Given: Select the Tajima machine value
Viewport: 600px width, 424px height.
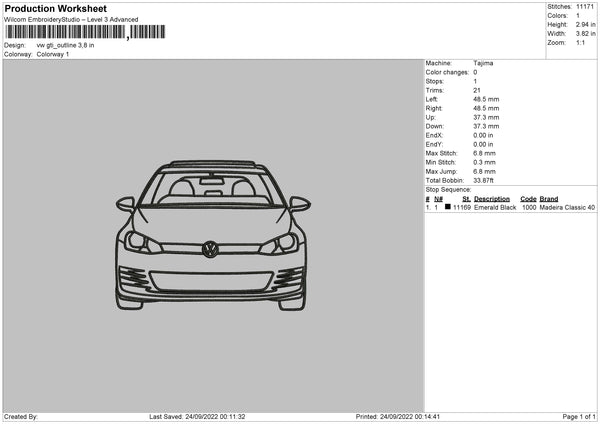Looking at the screenshot, I should pos(483,63).
